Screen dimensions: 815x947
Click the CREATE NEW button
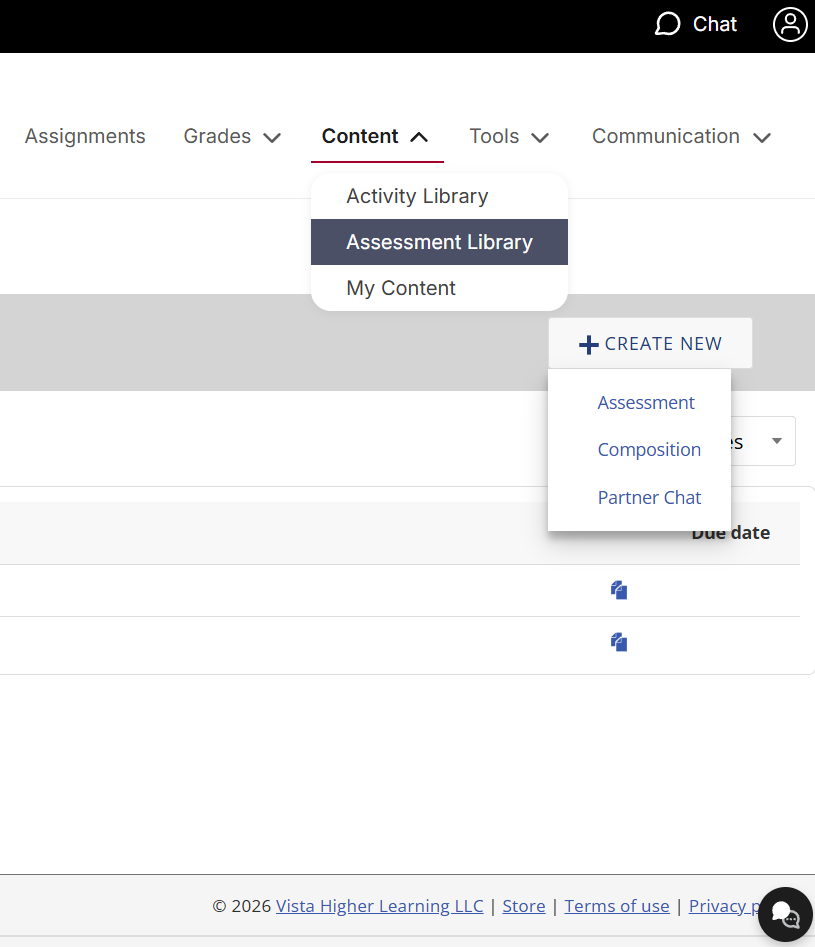(650, 343)
